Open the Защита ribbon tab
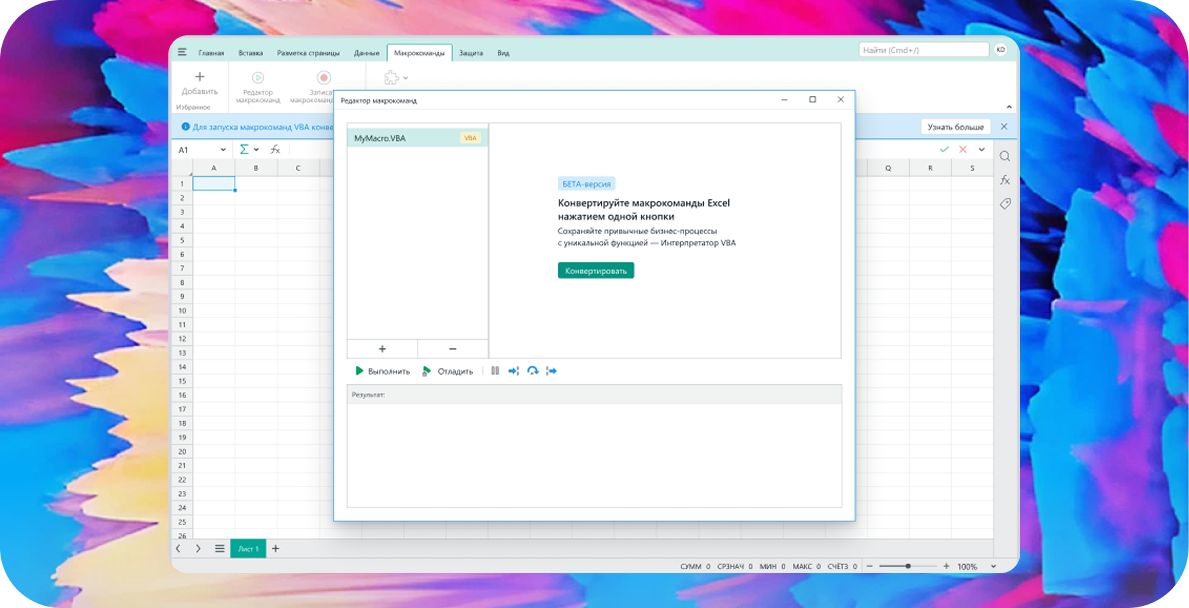Screen dimensions: 1189x608 click(471, 53)
